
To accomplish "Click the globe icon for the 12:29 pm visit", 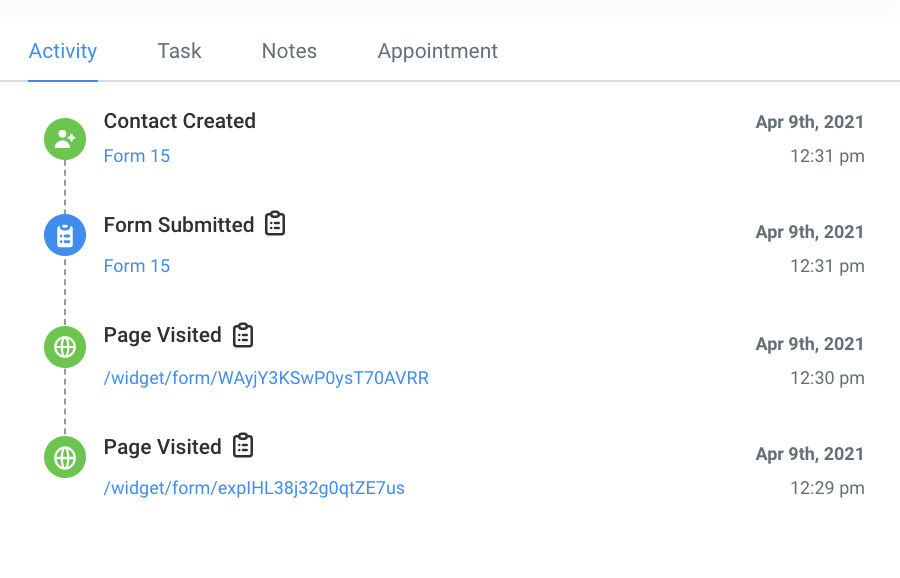I will [x=65, y=457].
